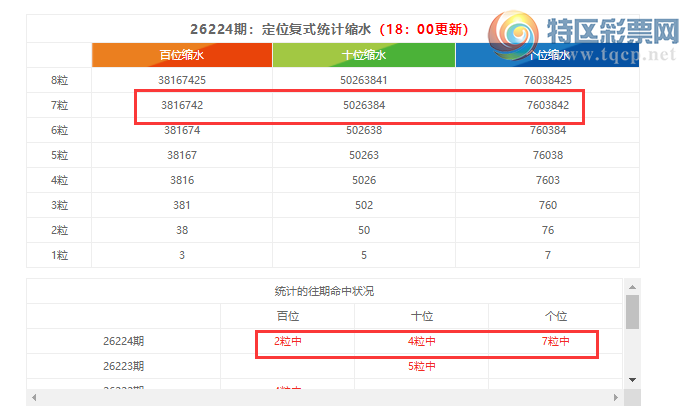689x418 pixels.
Task: Click the cell with value 7603842
Action: pyautogui.click(x=548, y=105)
